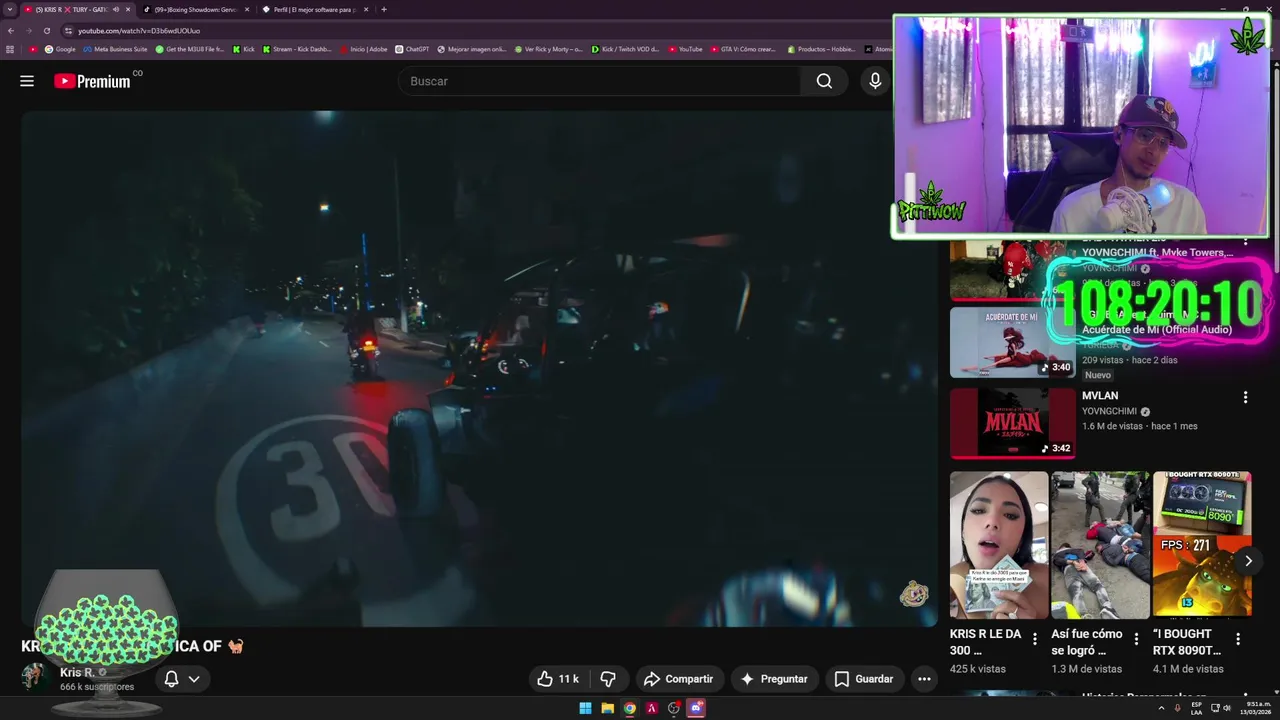
Task: Open options for KRIS R LE DA short
Action: pos(1035,639)
